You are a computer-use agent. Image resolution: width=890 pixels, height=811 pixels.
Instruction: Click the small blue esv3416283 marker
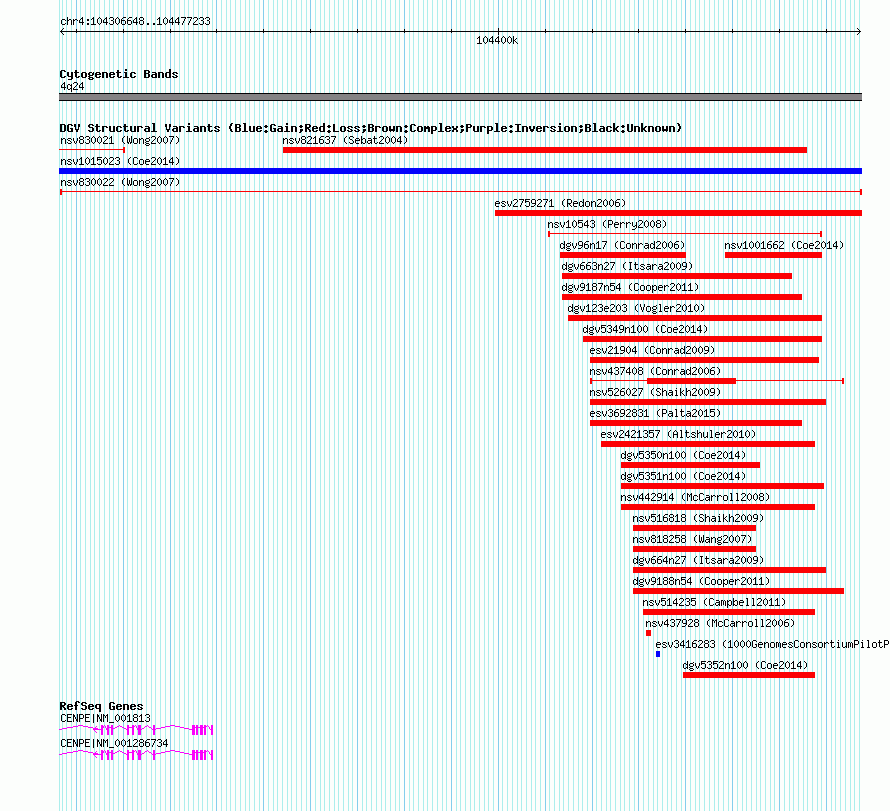click(658, 654)
